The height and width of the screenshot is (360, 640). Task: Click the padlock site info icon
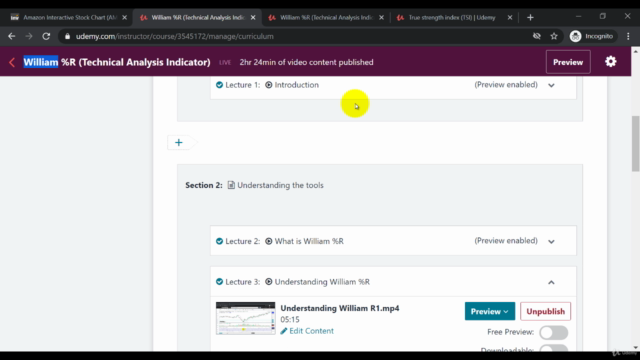pyautogui.click(x=67, y=36)
